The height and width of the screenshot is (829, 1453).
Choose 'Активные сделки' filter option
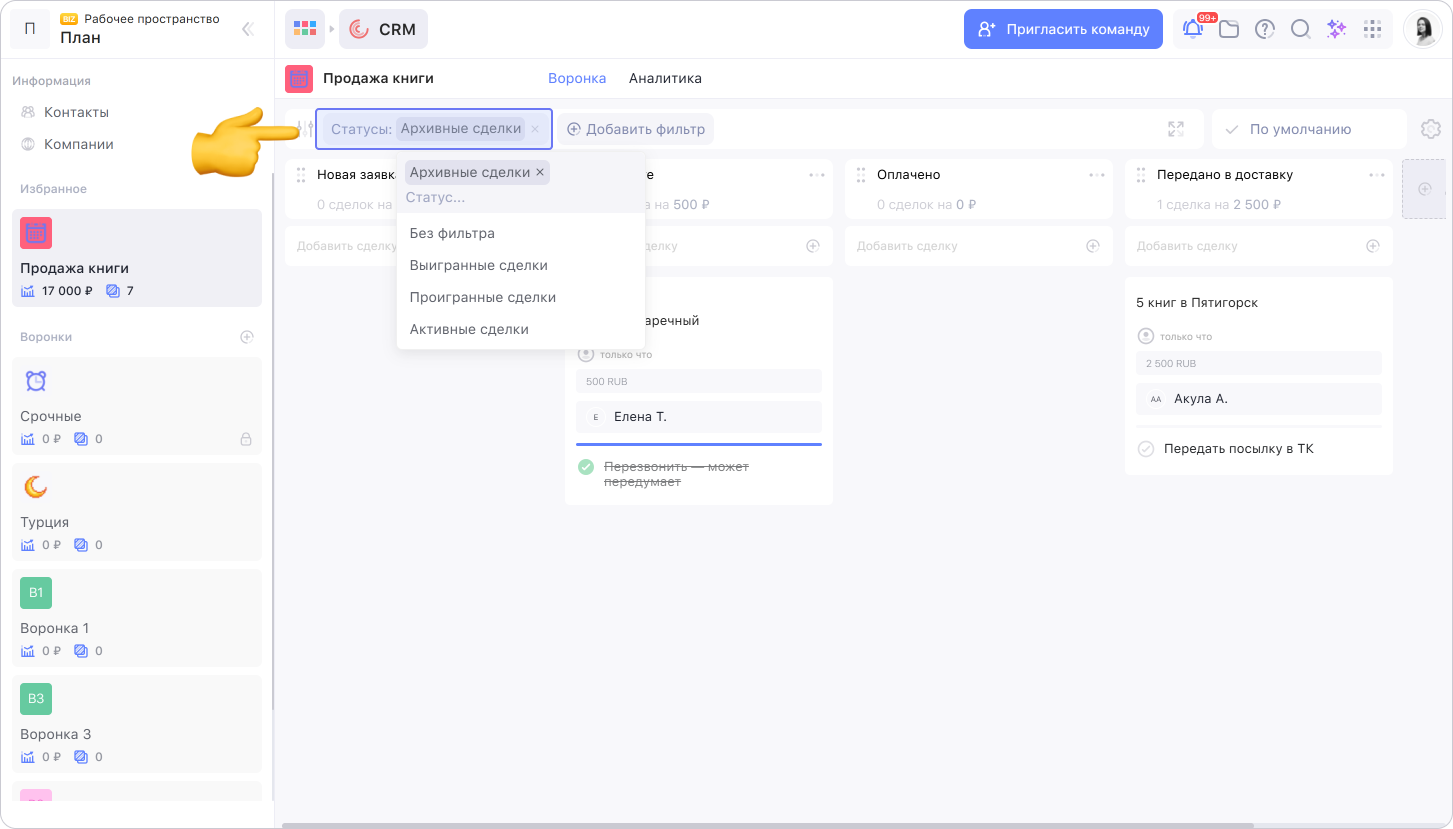pos(469,329)
